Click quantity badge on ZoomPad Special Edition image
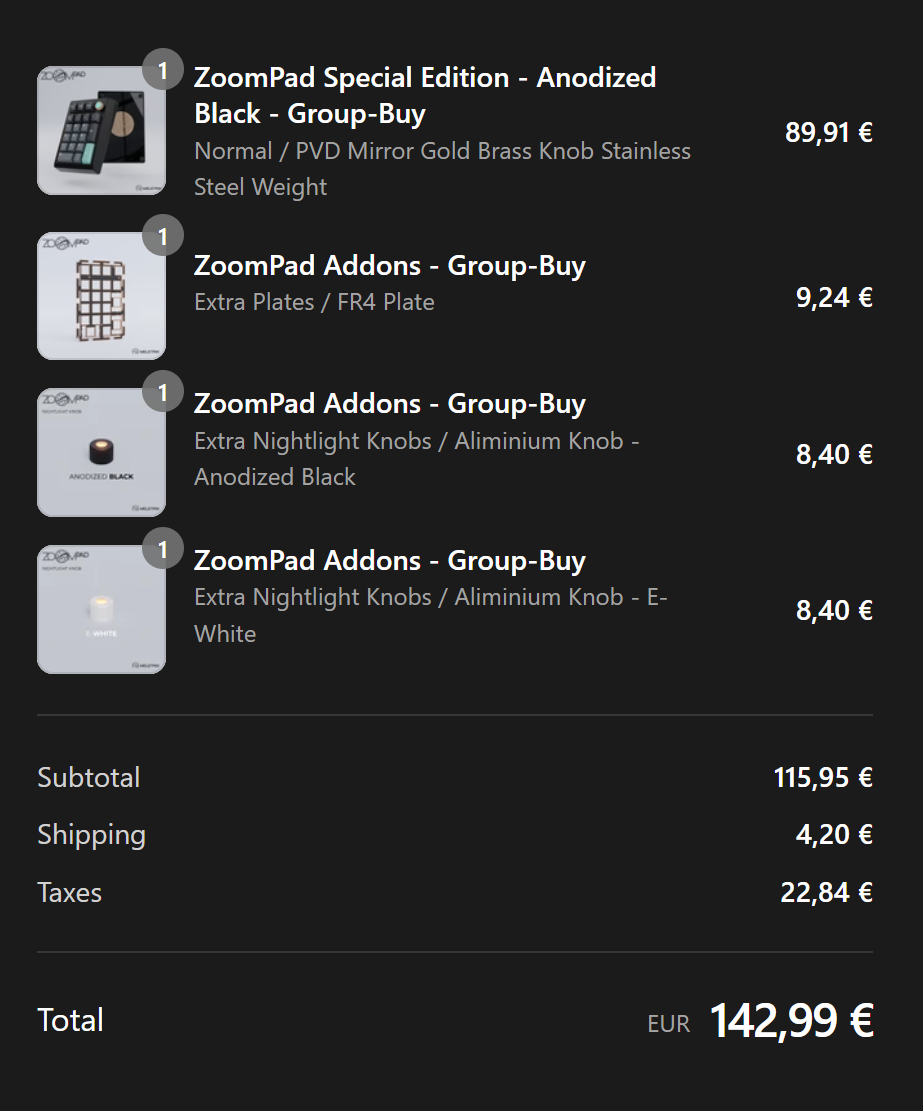The width and height of the screenshot is (923, 1111). coord(163,70)
